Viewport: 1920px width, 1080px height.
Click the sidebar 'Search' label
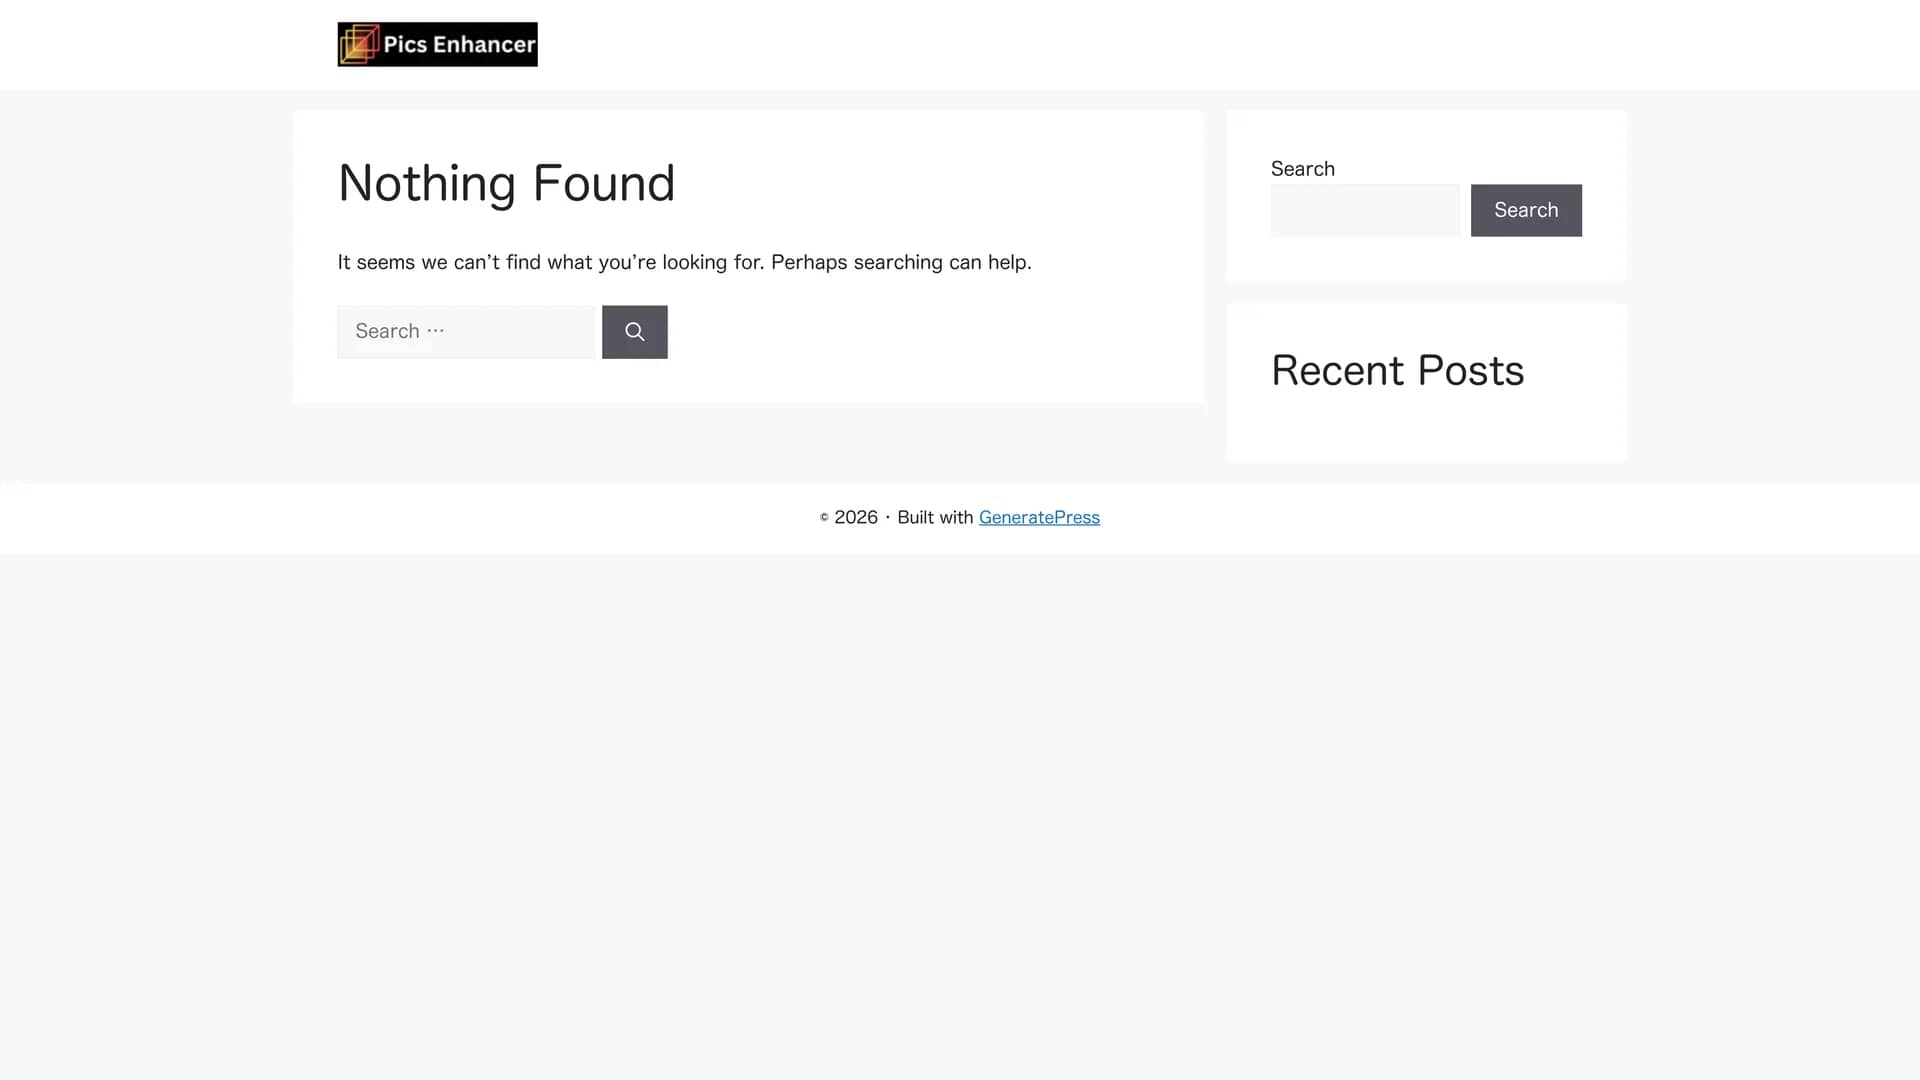click(x=1302, y=169)
